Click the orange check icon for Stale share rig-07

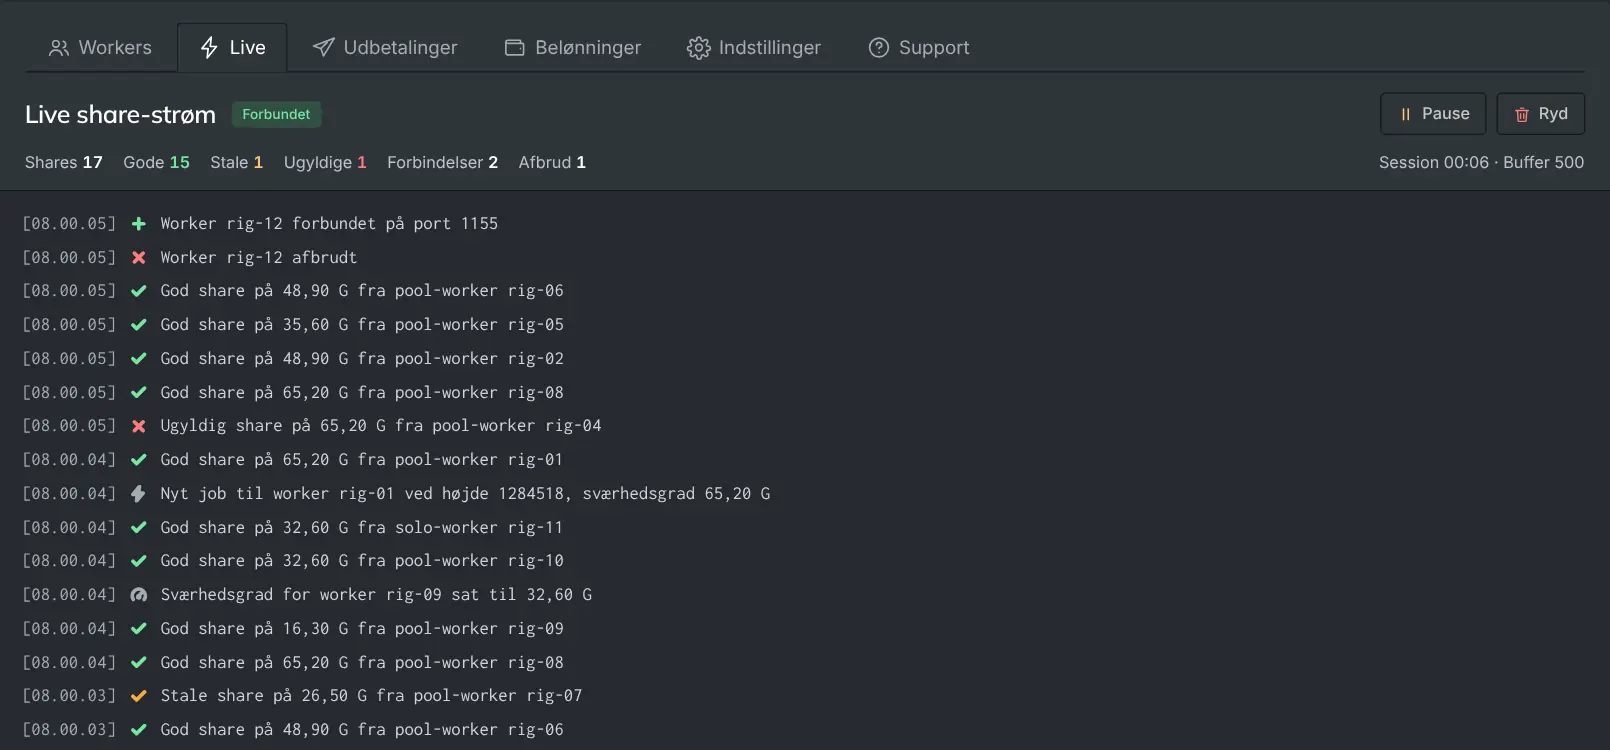(139, 696)
